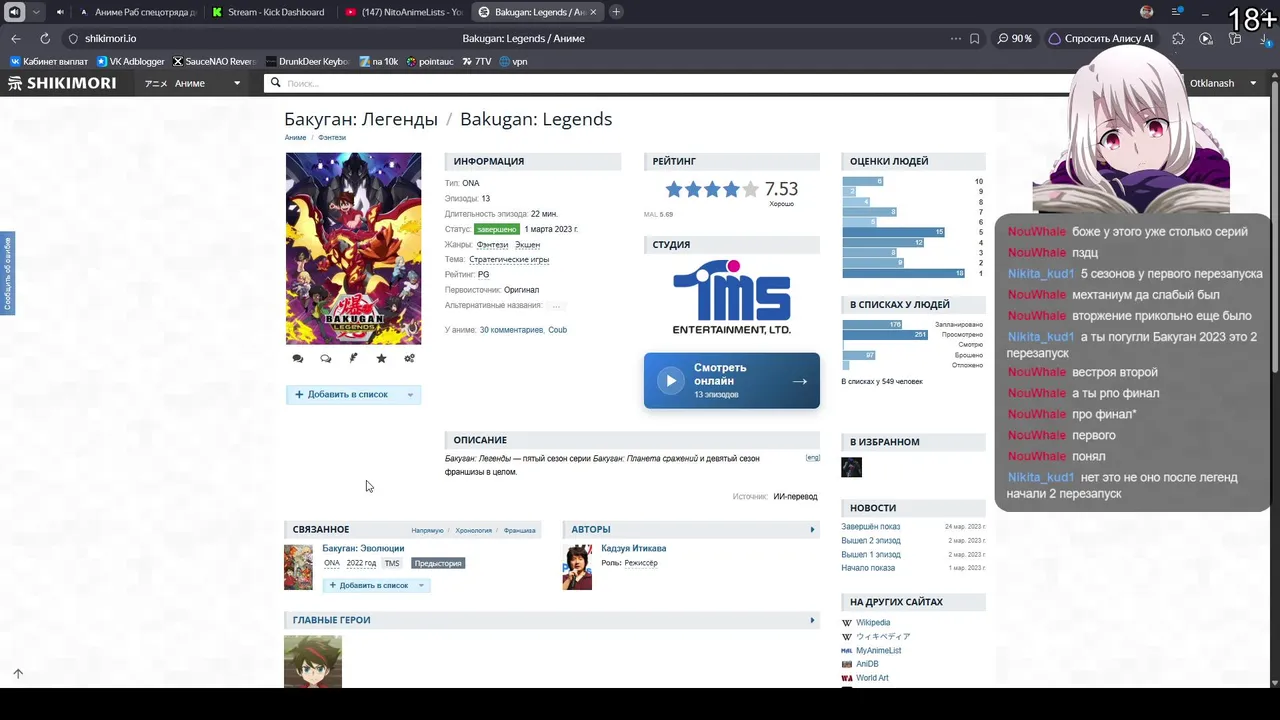1280x720 pixels.
Task: Expand the Авторы section arrow
Action: (x=812, y=530)
